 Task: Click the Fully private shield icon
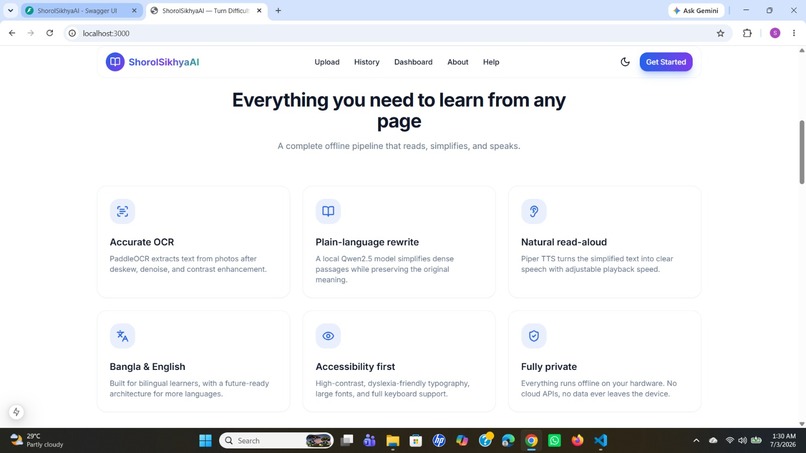[x=534, y=336]
